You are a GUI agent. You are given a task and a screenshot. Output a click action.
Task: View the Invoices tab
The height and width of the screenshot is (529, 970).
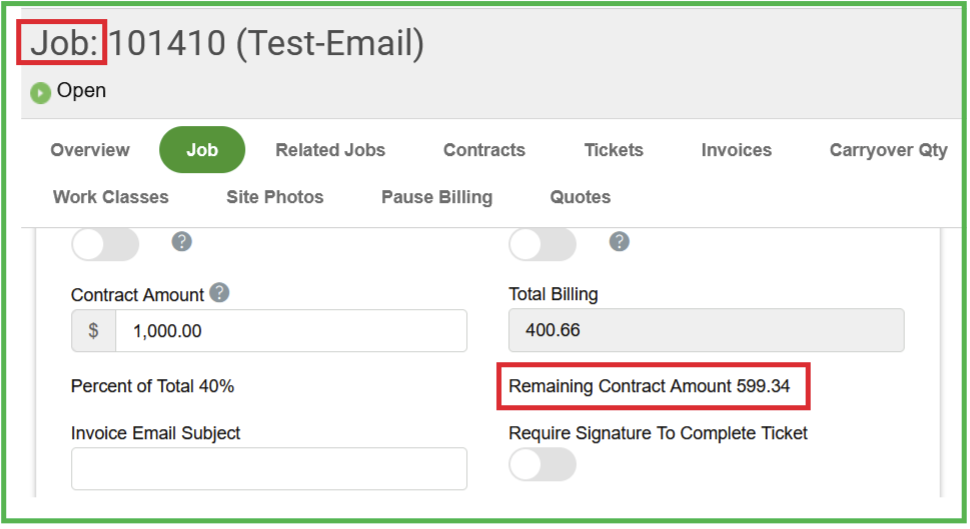point(736,150)
